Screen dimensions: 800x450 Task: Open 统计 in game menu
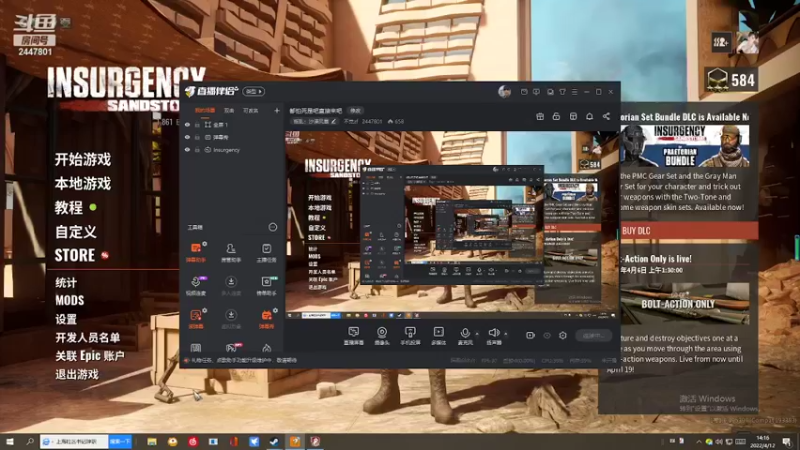(66, 282)
